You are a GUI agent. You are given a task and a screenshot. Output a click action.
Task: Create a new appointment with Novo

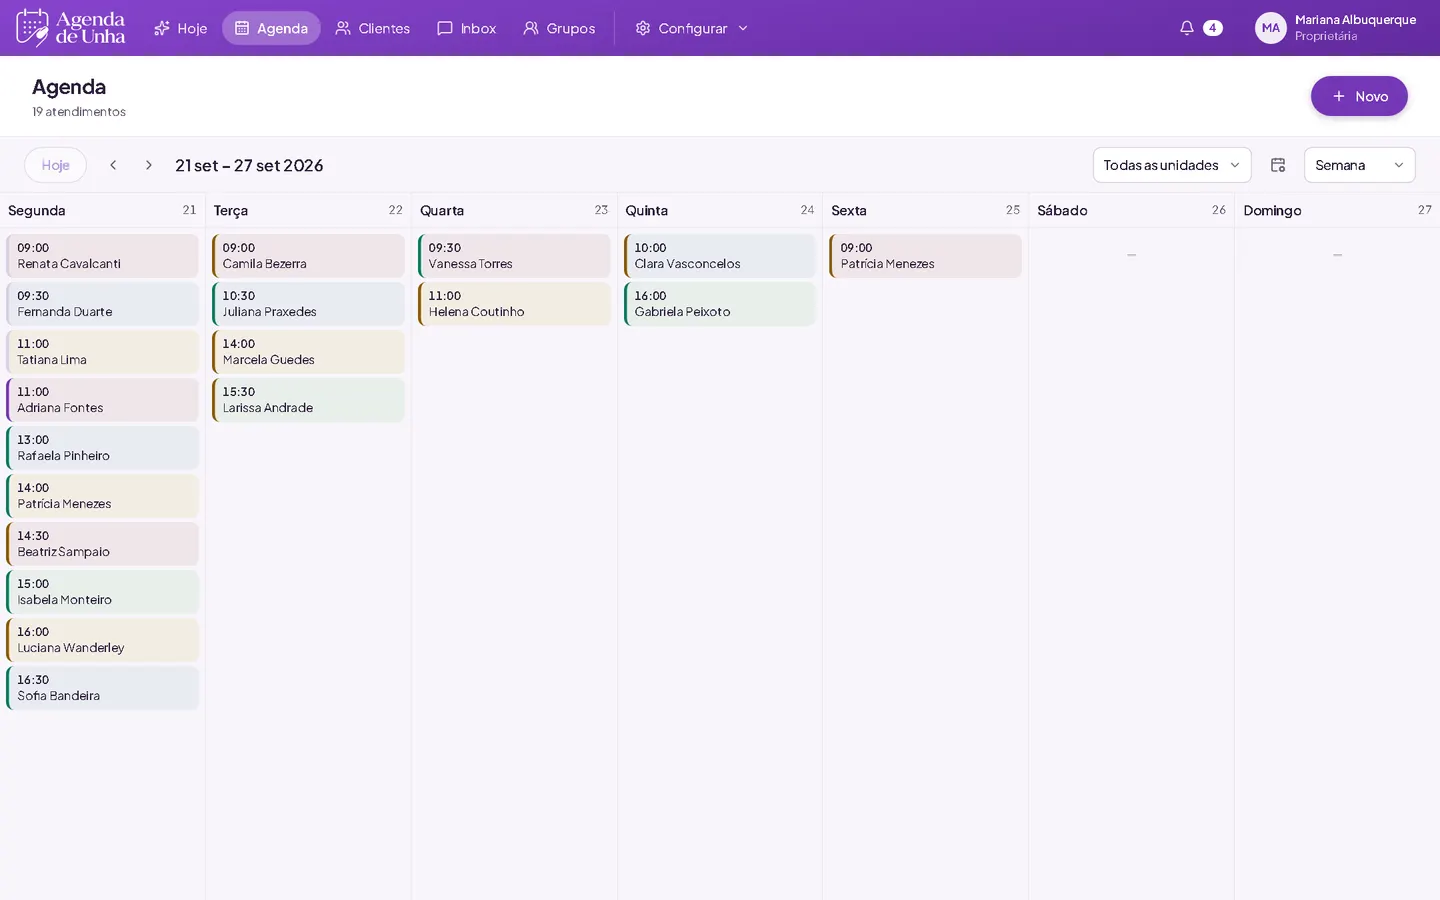1359,96
